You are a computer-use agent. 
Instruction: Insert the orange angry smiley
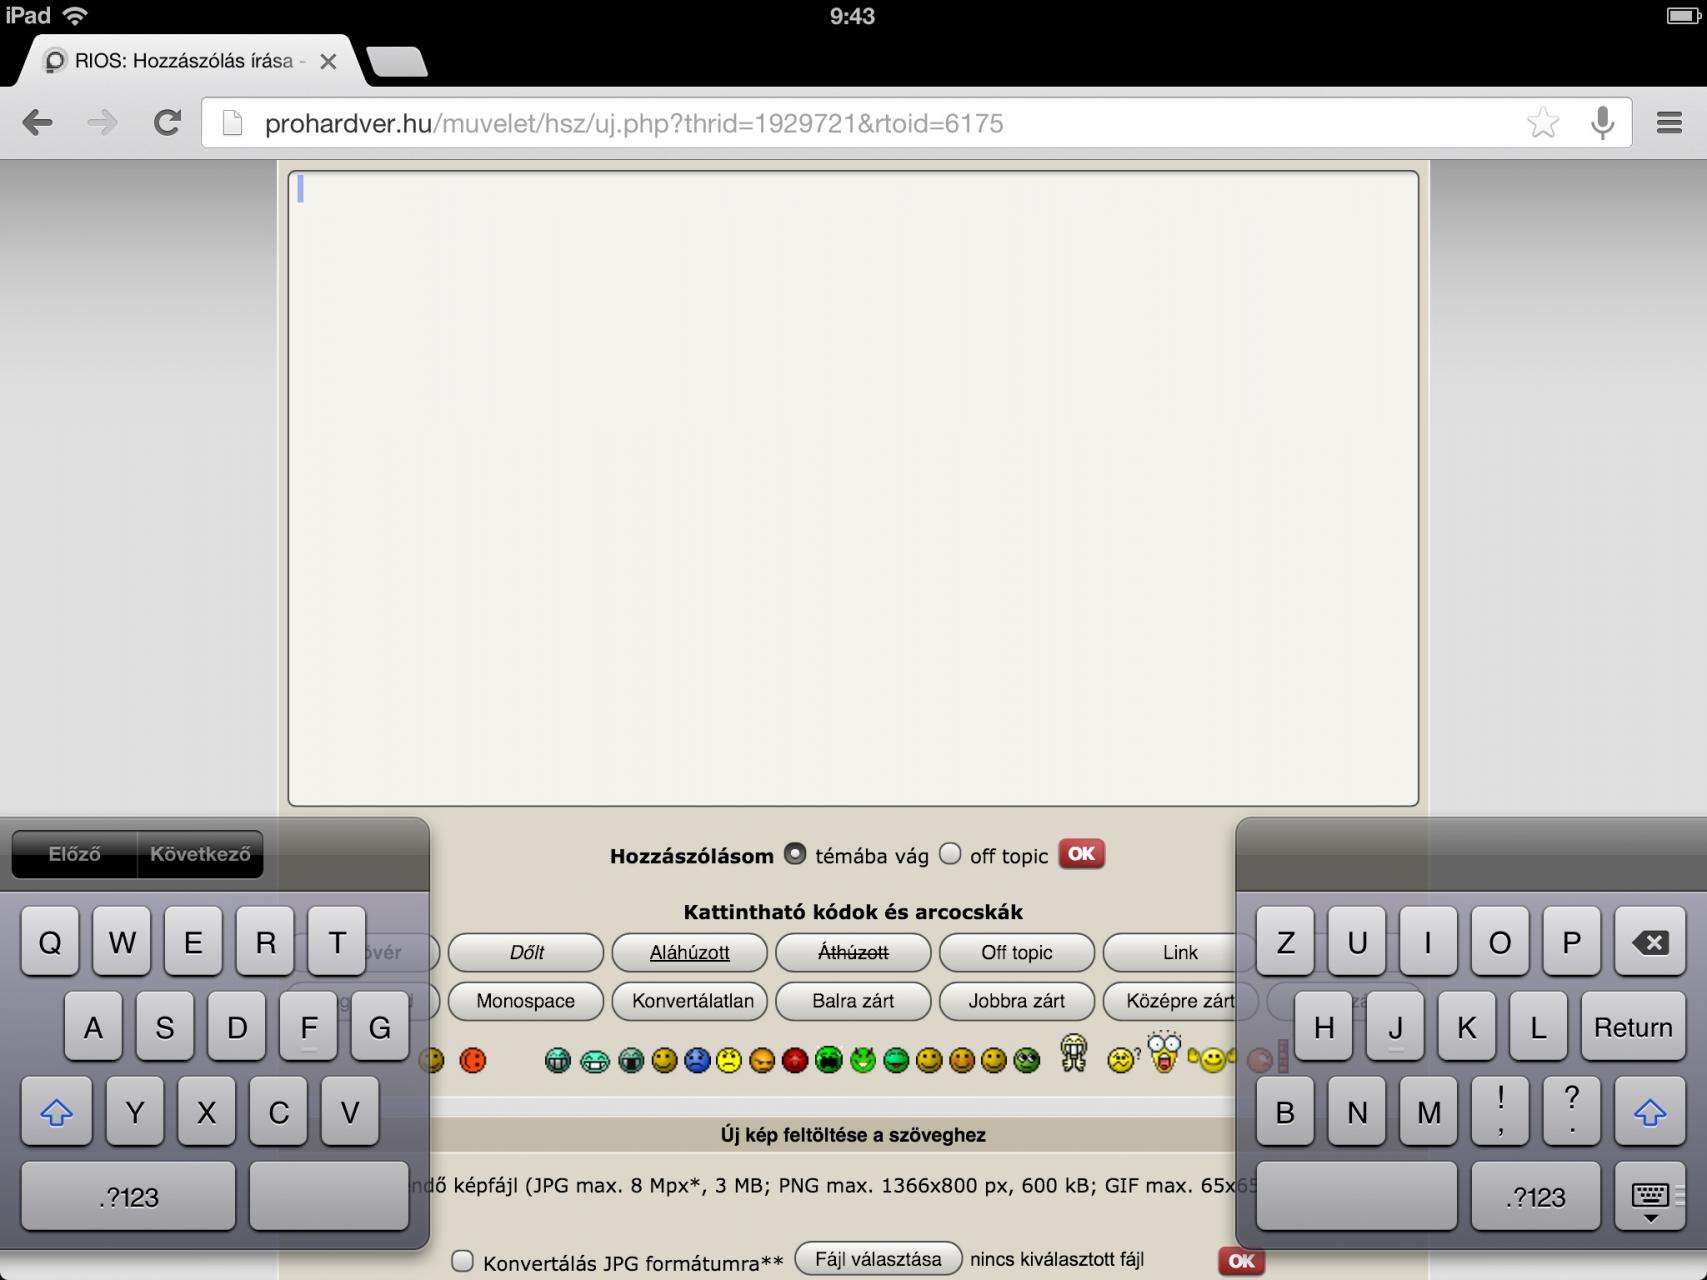pos(762,1060)
